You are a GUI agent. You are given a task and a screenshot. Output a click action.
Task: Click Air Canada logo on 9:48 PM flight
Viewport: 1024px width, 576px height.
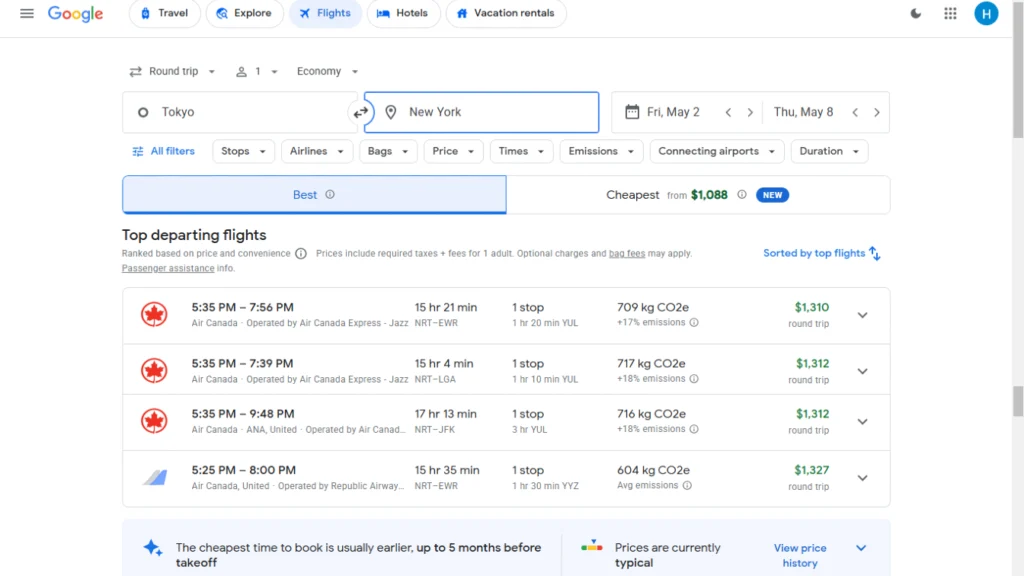point(154,421)
